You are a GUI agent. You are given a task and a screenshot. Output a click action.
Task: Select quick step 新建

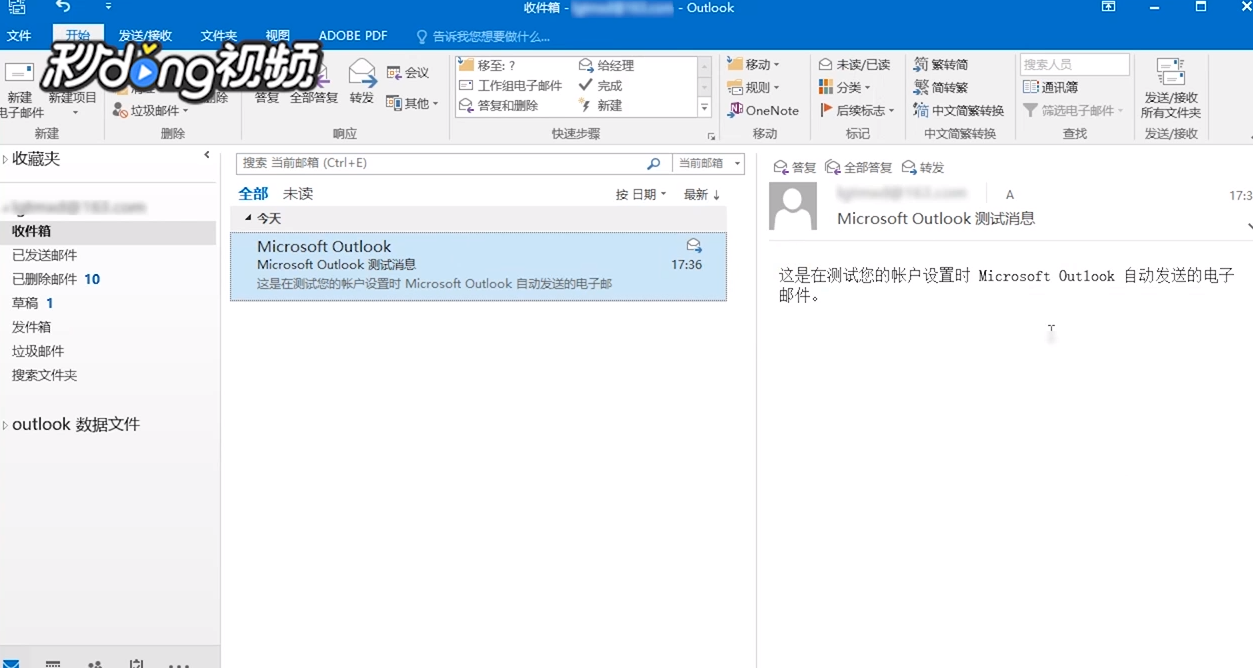click(601, 105)
